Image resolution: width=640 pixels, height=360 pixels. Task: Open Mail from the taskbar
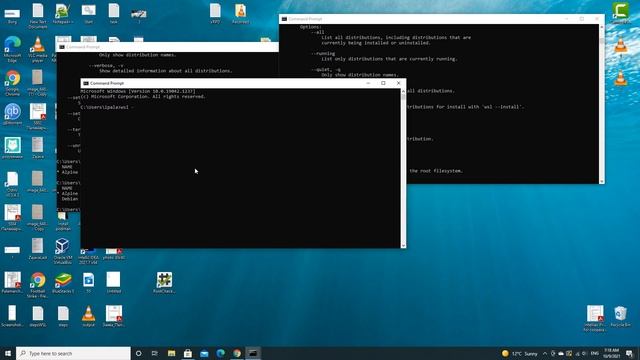tap(204, 353)
